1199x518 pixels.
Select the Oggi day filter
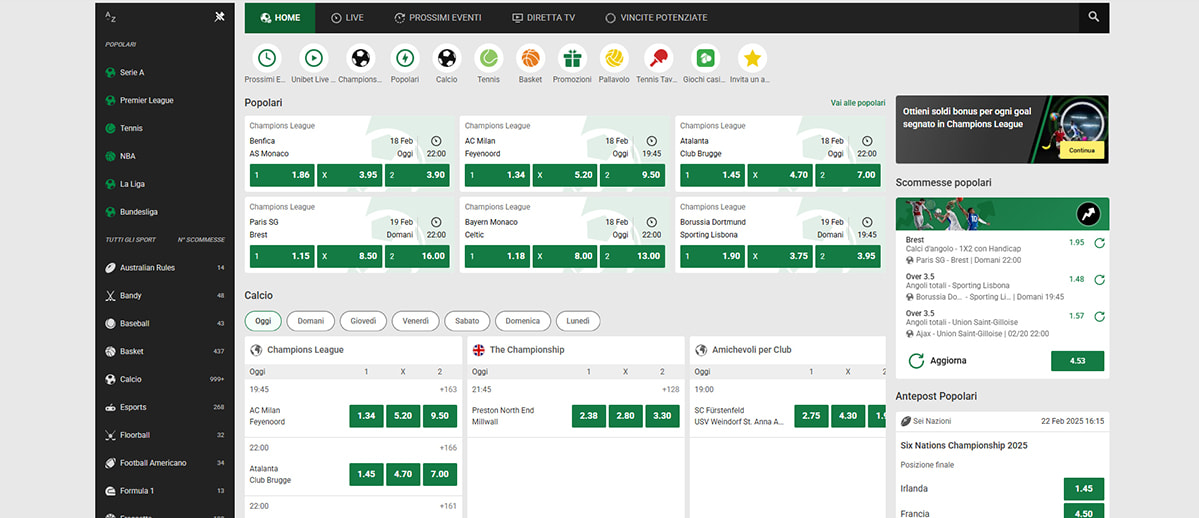[x=263, y=321]
